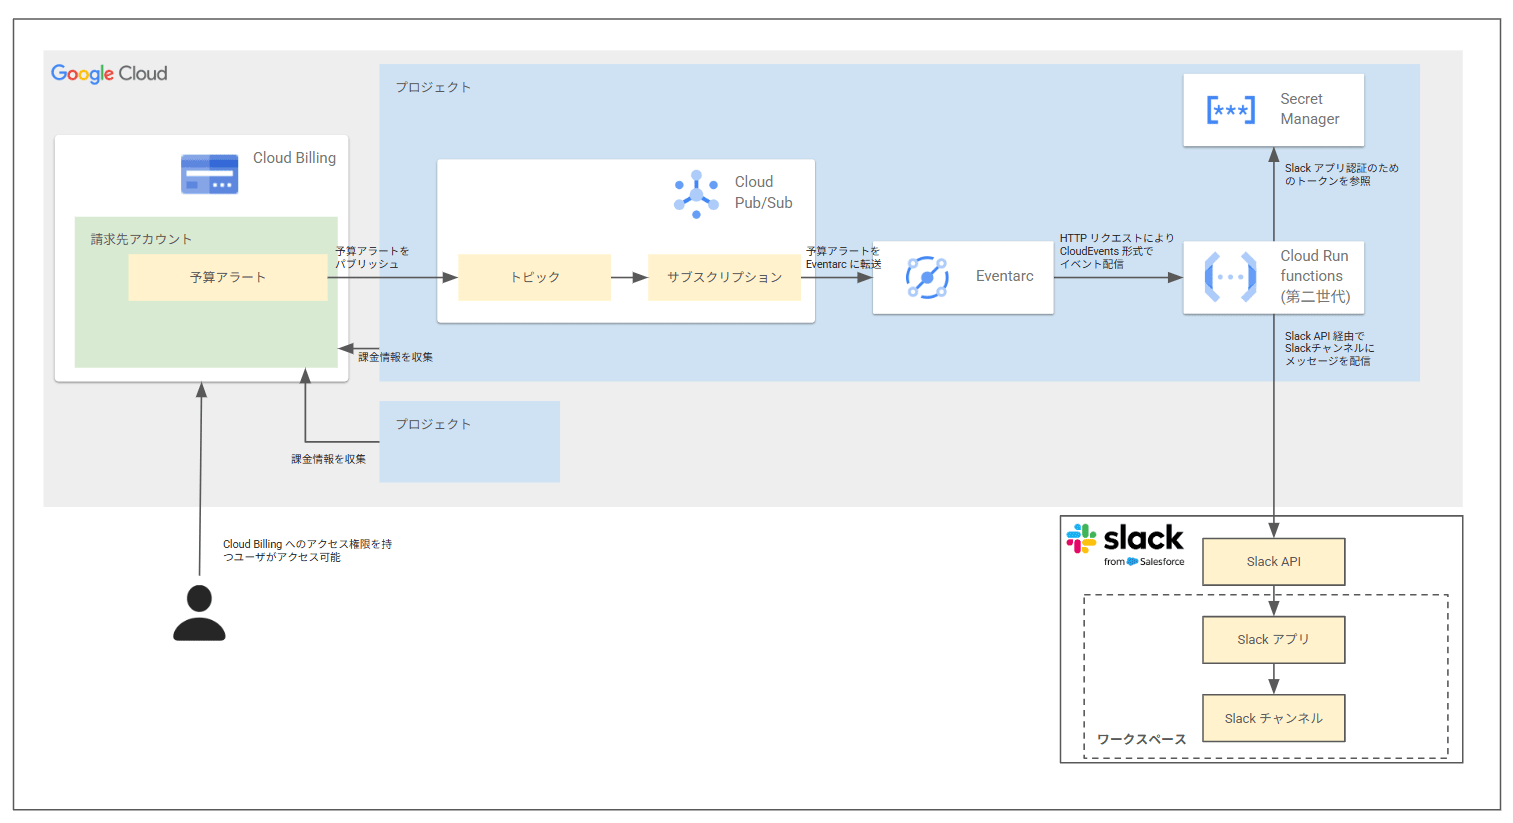This screenshot has width=1513, height=823.
Task: Click the Slack アプリ認証のためのトークンを参照 text
Action: (1341, 175)
